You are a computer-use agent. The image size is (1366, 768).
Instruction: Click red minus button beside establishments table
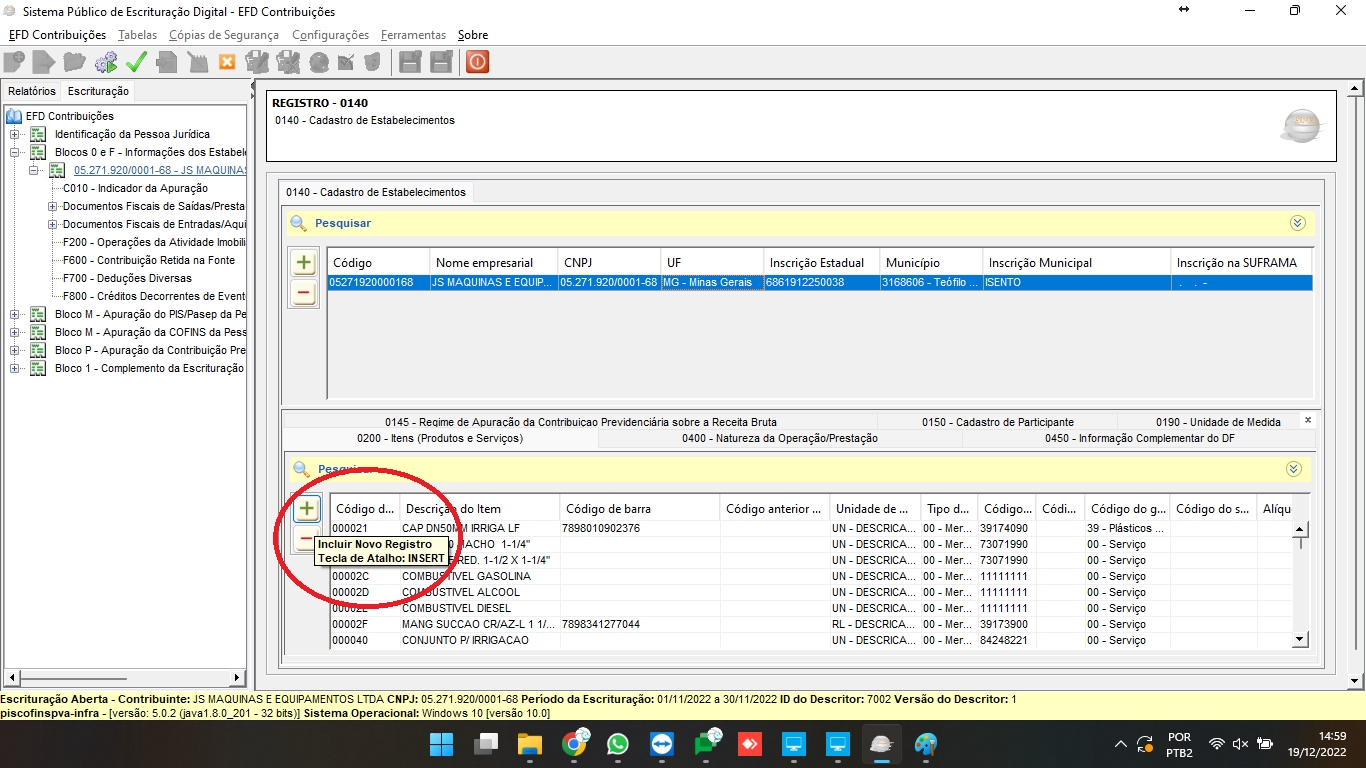point(303,294)
